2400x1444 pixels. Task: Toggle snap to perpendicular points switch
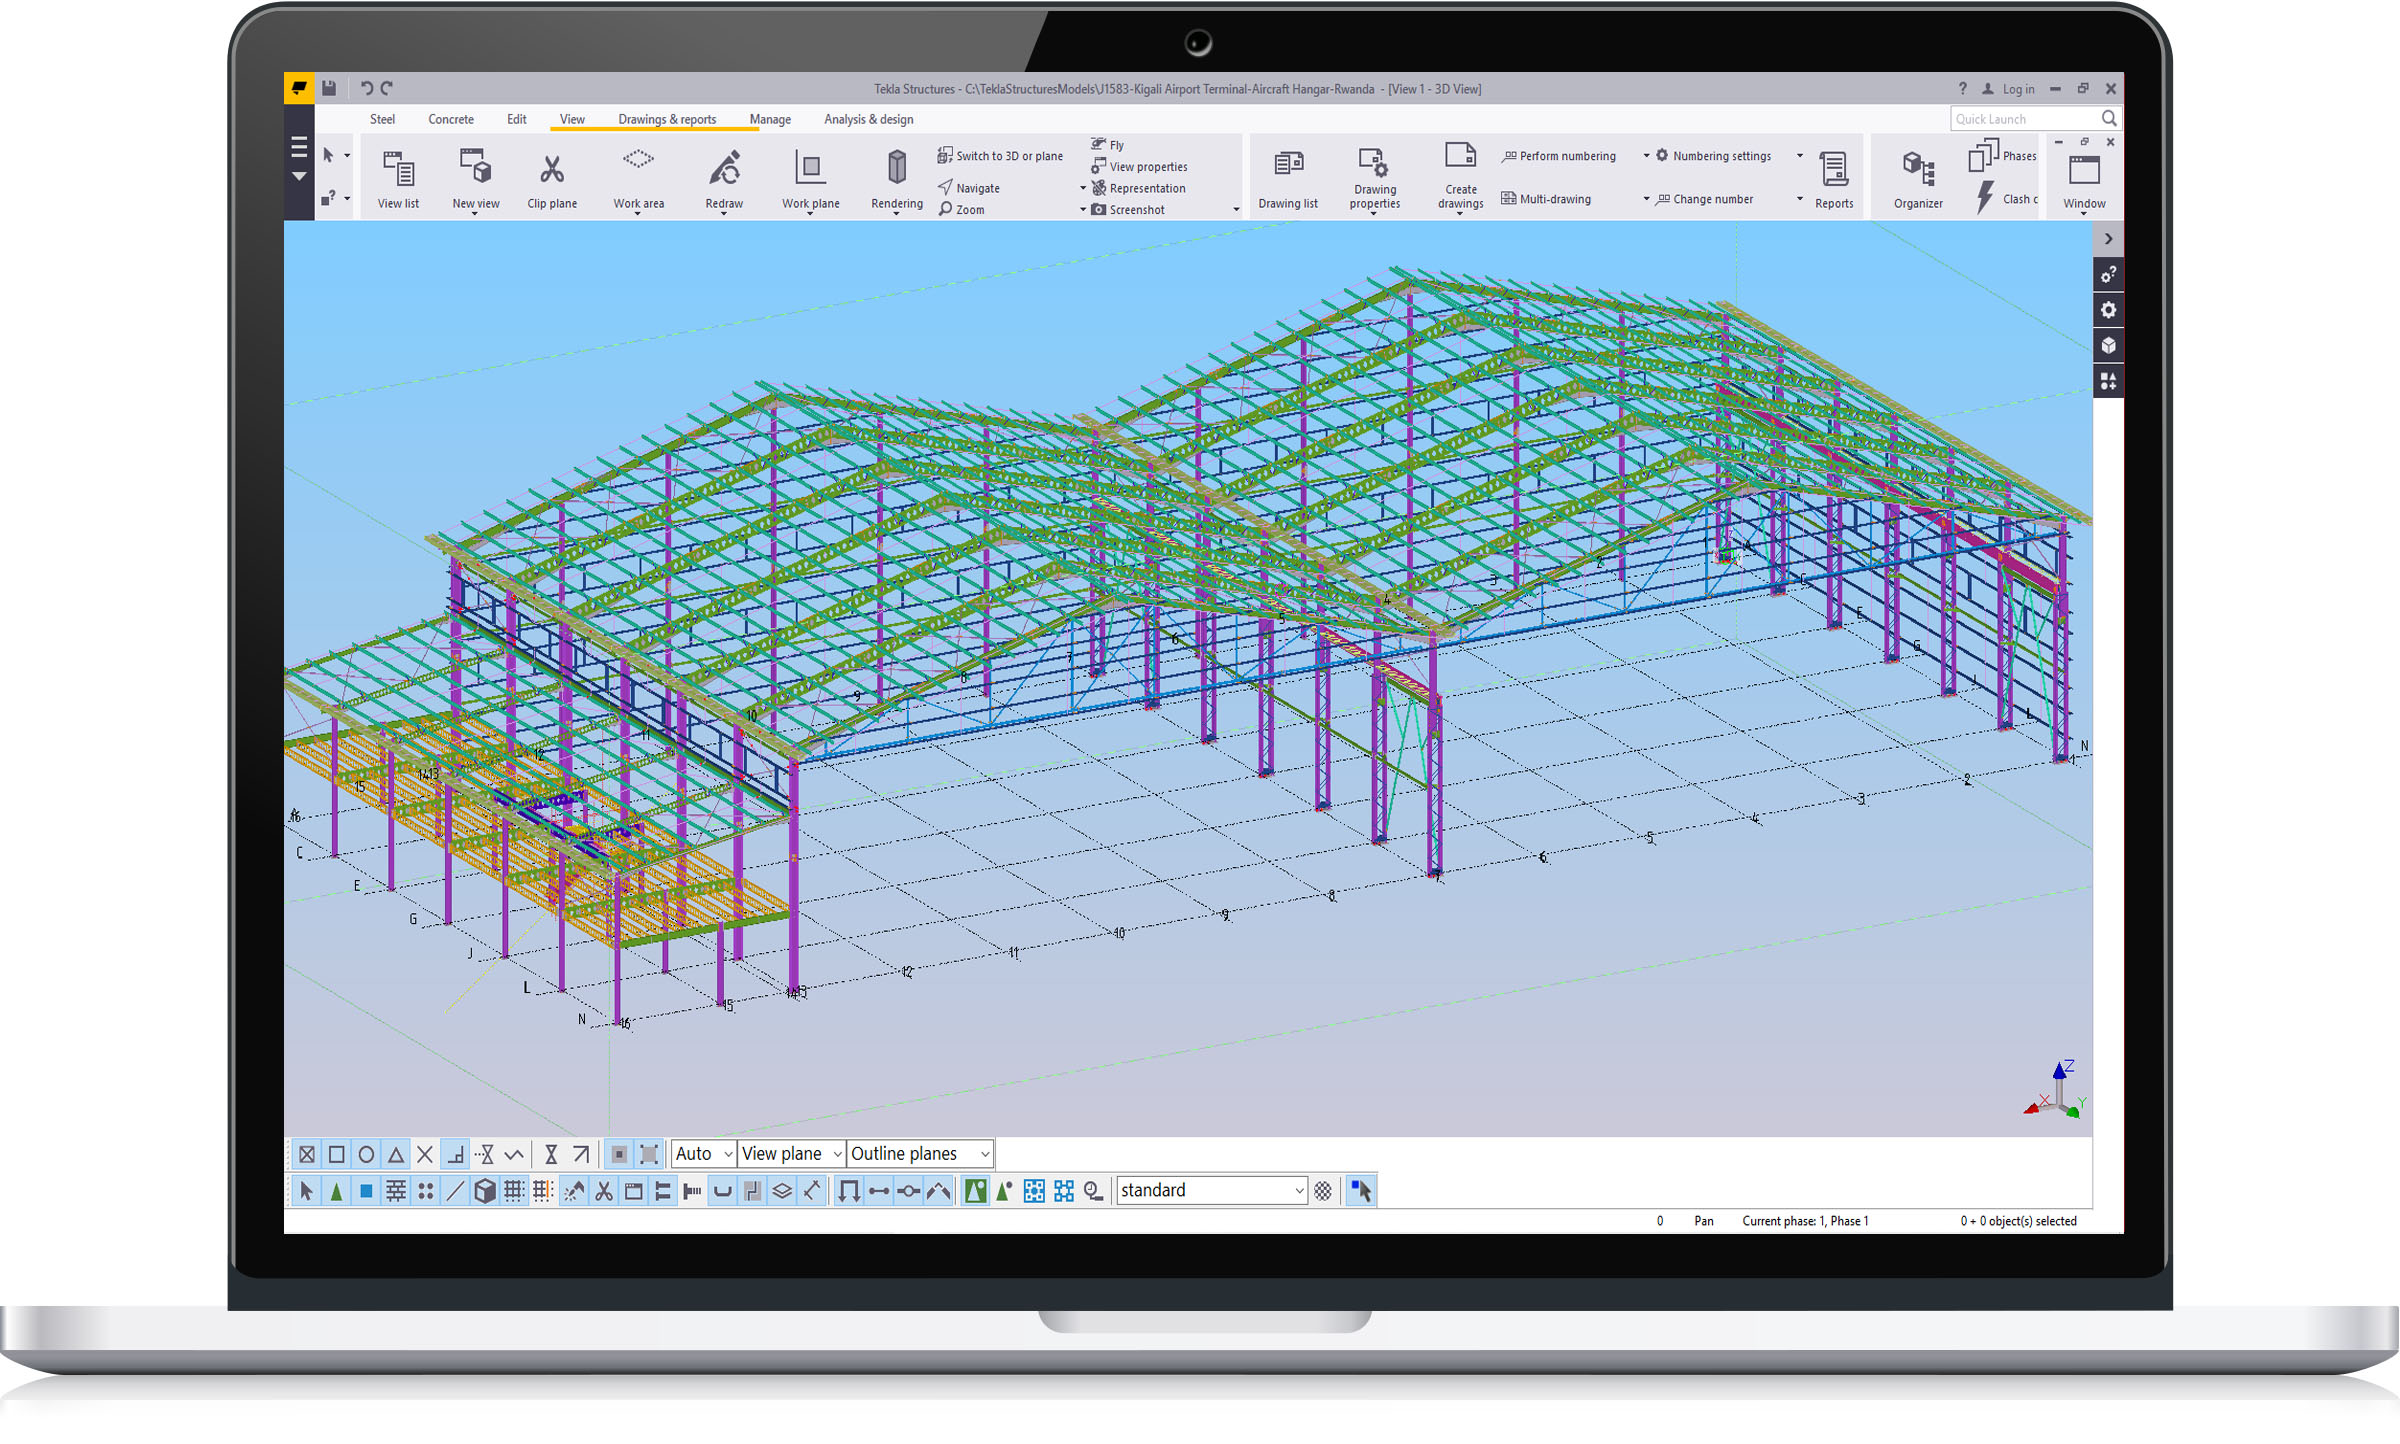(455, 1155)
